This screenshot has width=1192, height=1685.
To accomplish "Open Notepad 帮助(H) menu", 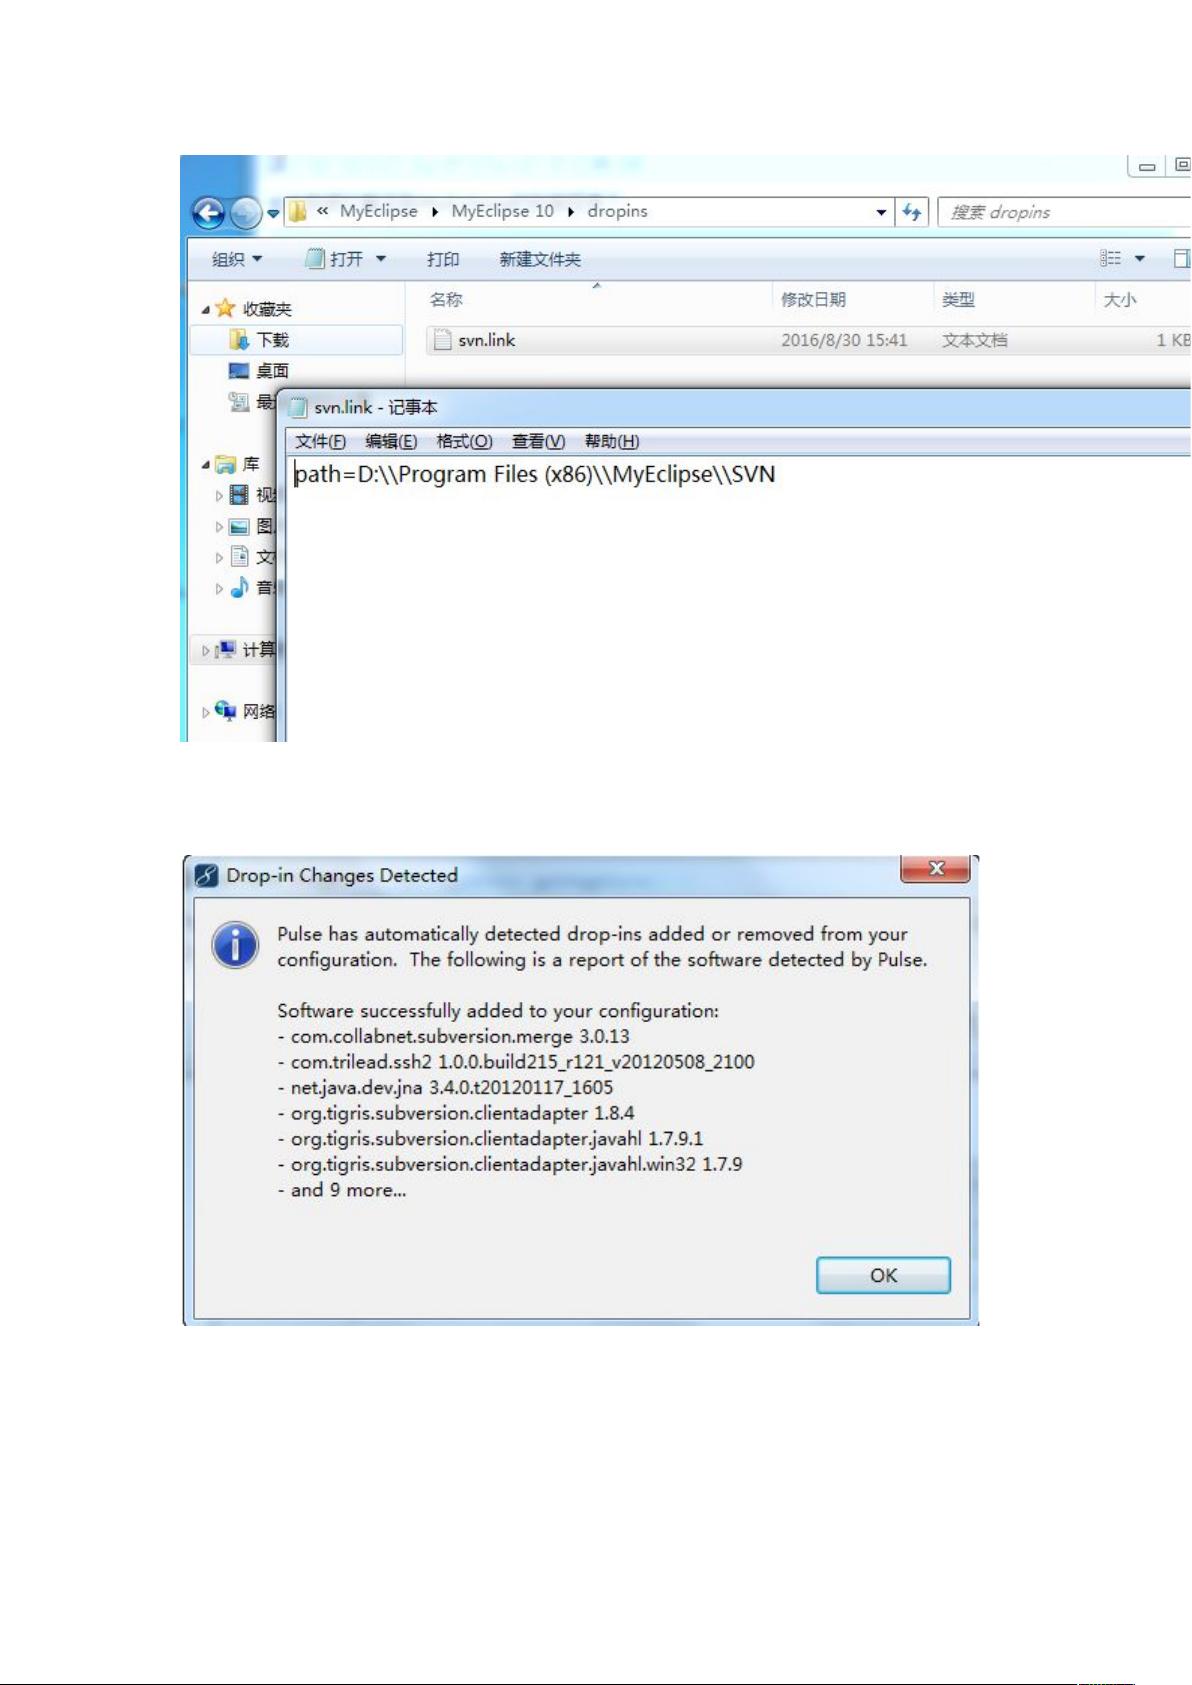I will [x=611, y=441].
